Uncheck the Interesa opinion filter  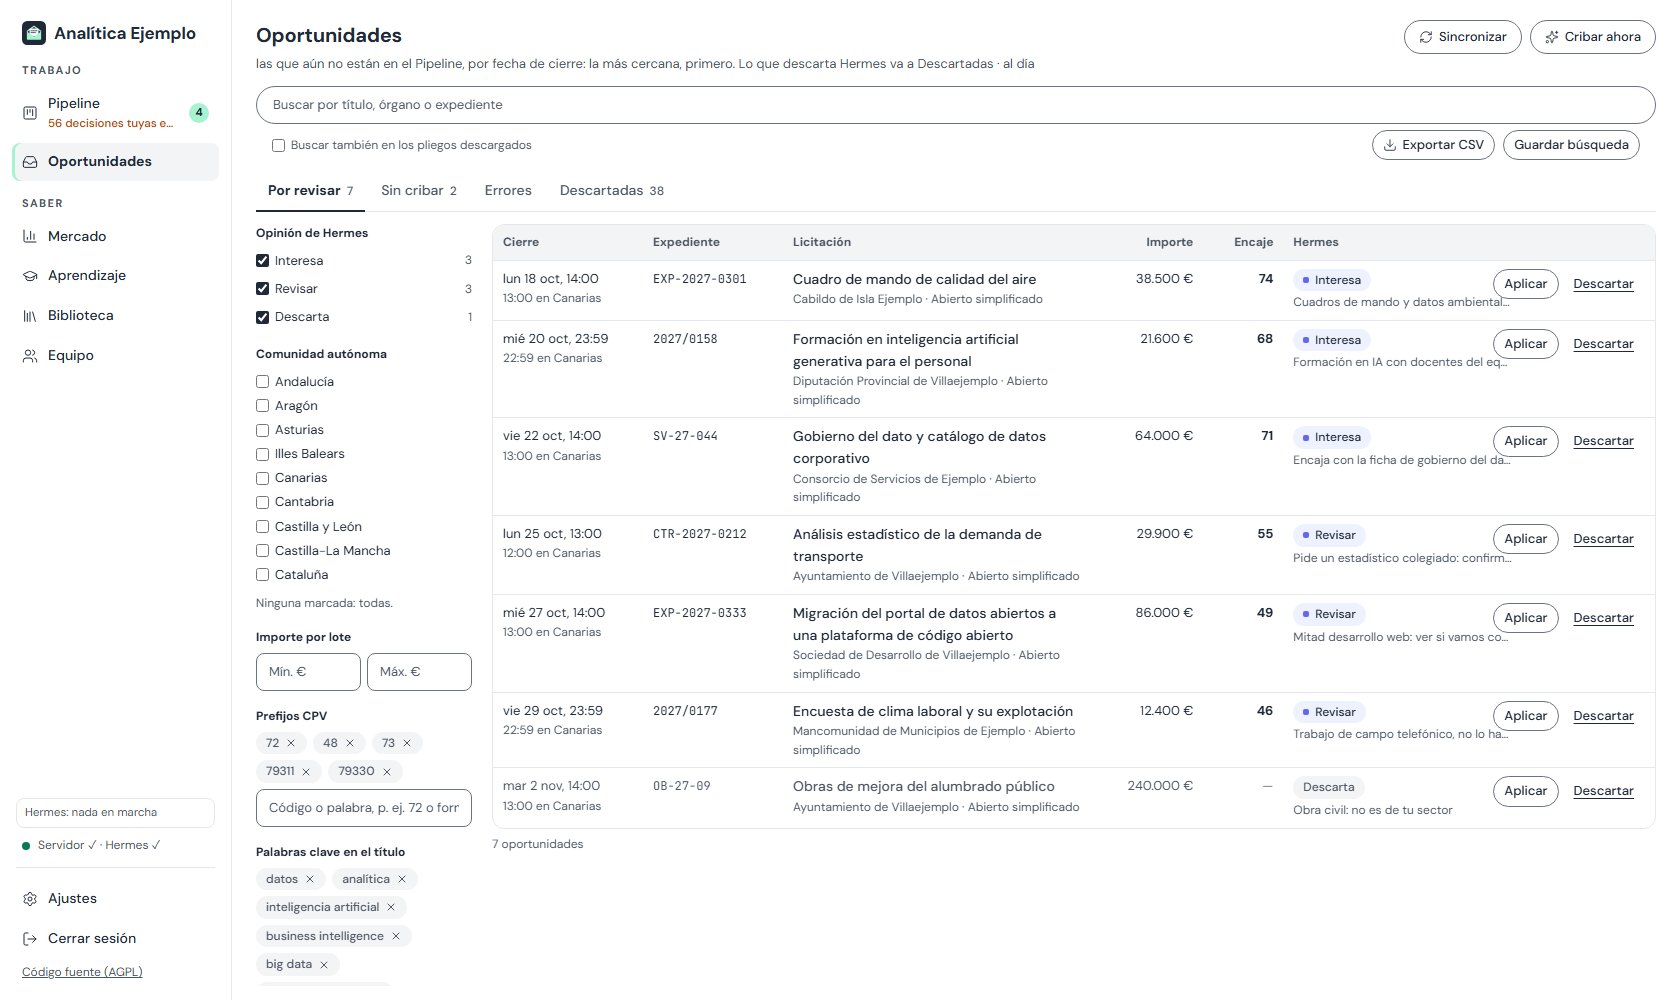click(263, 261)
